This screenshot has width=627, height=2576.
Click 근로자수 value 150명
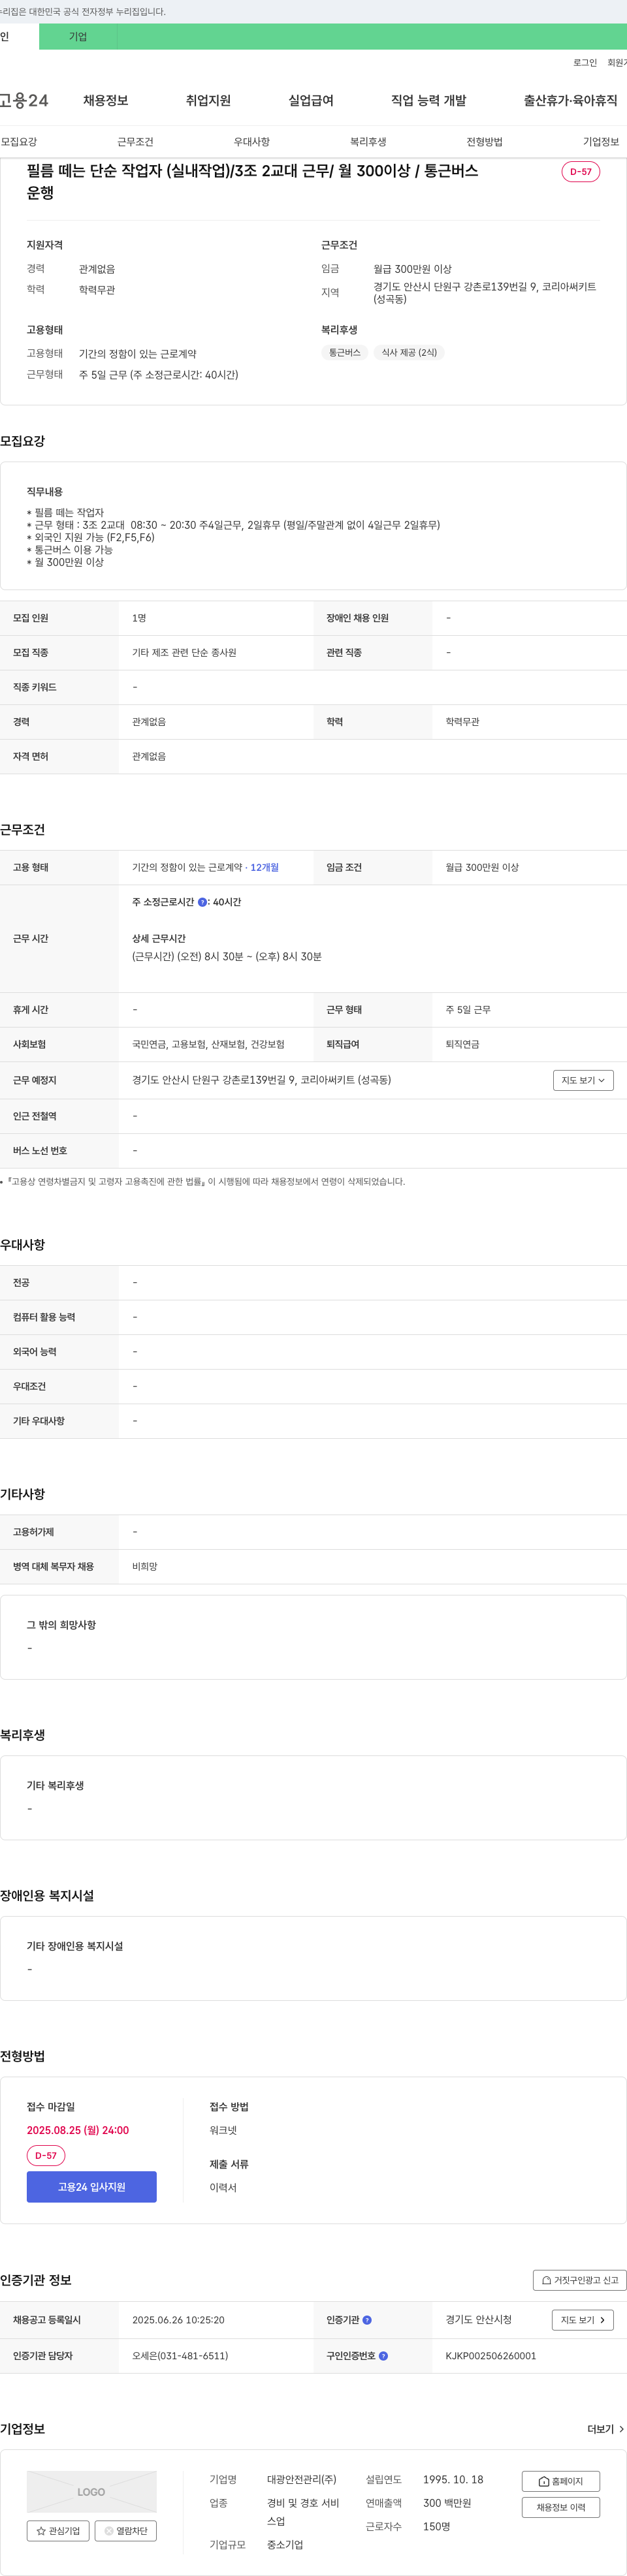tap(437, 2527)
